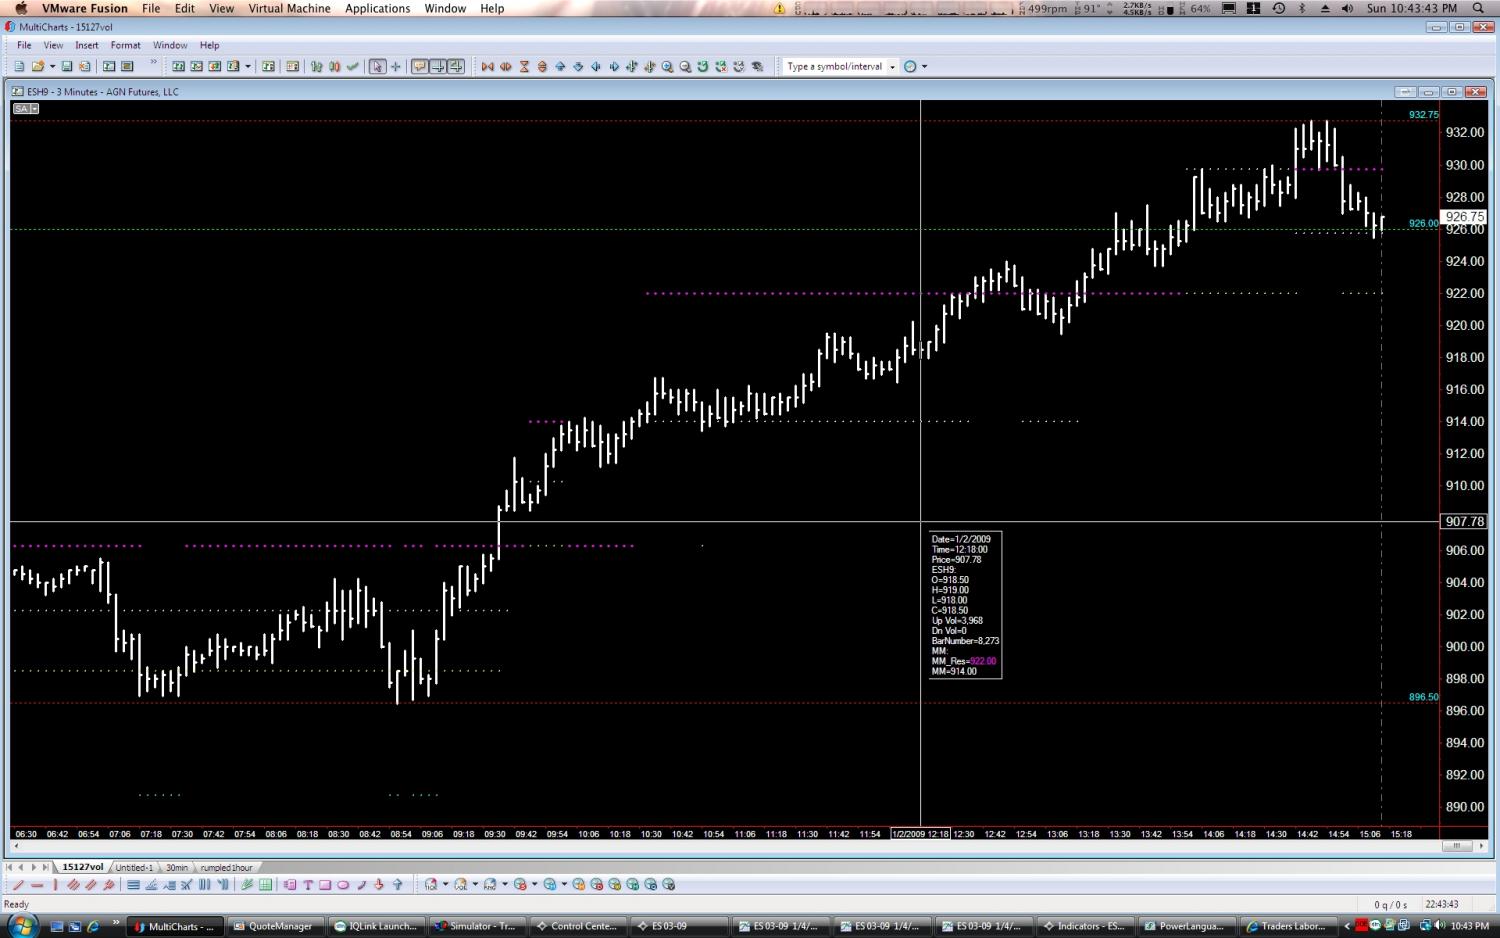1500x938 pixels.
Task: Shift chart down with blue down arrow
Action: 578,66
